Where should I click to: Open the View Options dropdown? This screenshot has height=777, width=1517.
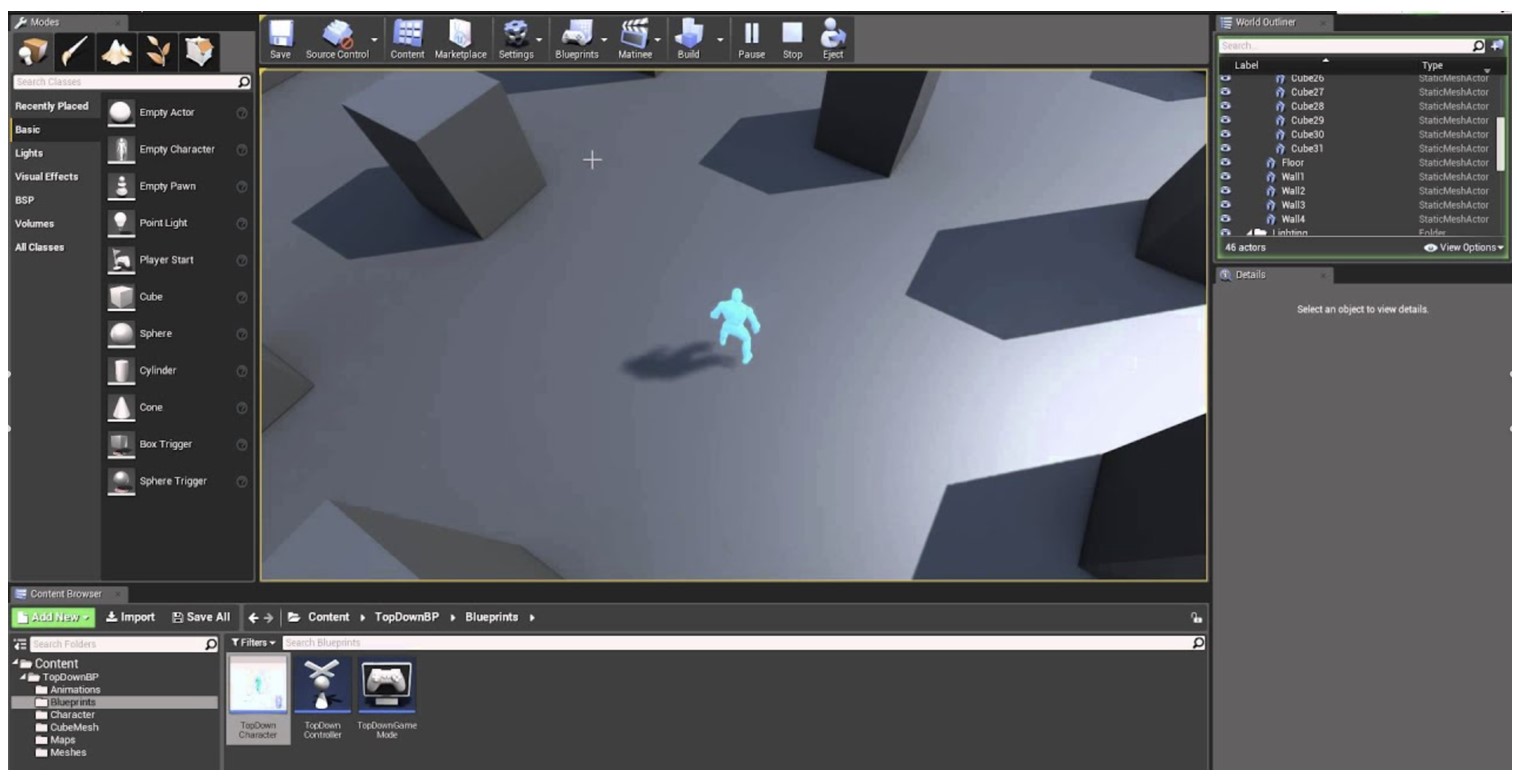coord(1464,247)
